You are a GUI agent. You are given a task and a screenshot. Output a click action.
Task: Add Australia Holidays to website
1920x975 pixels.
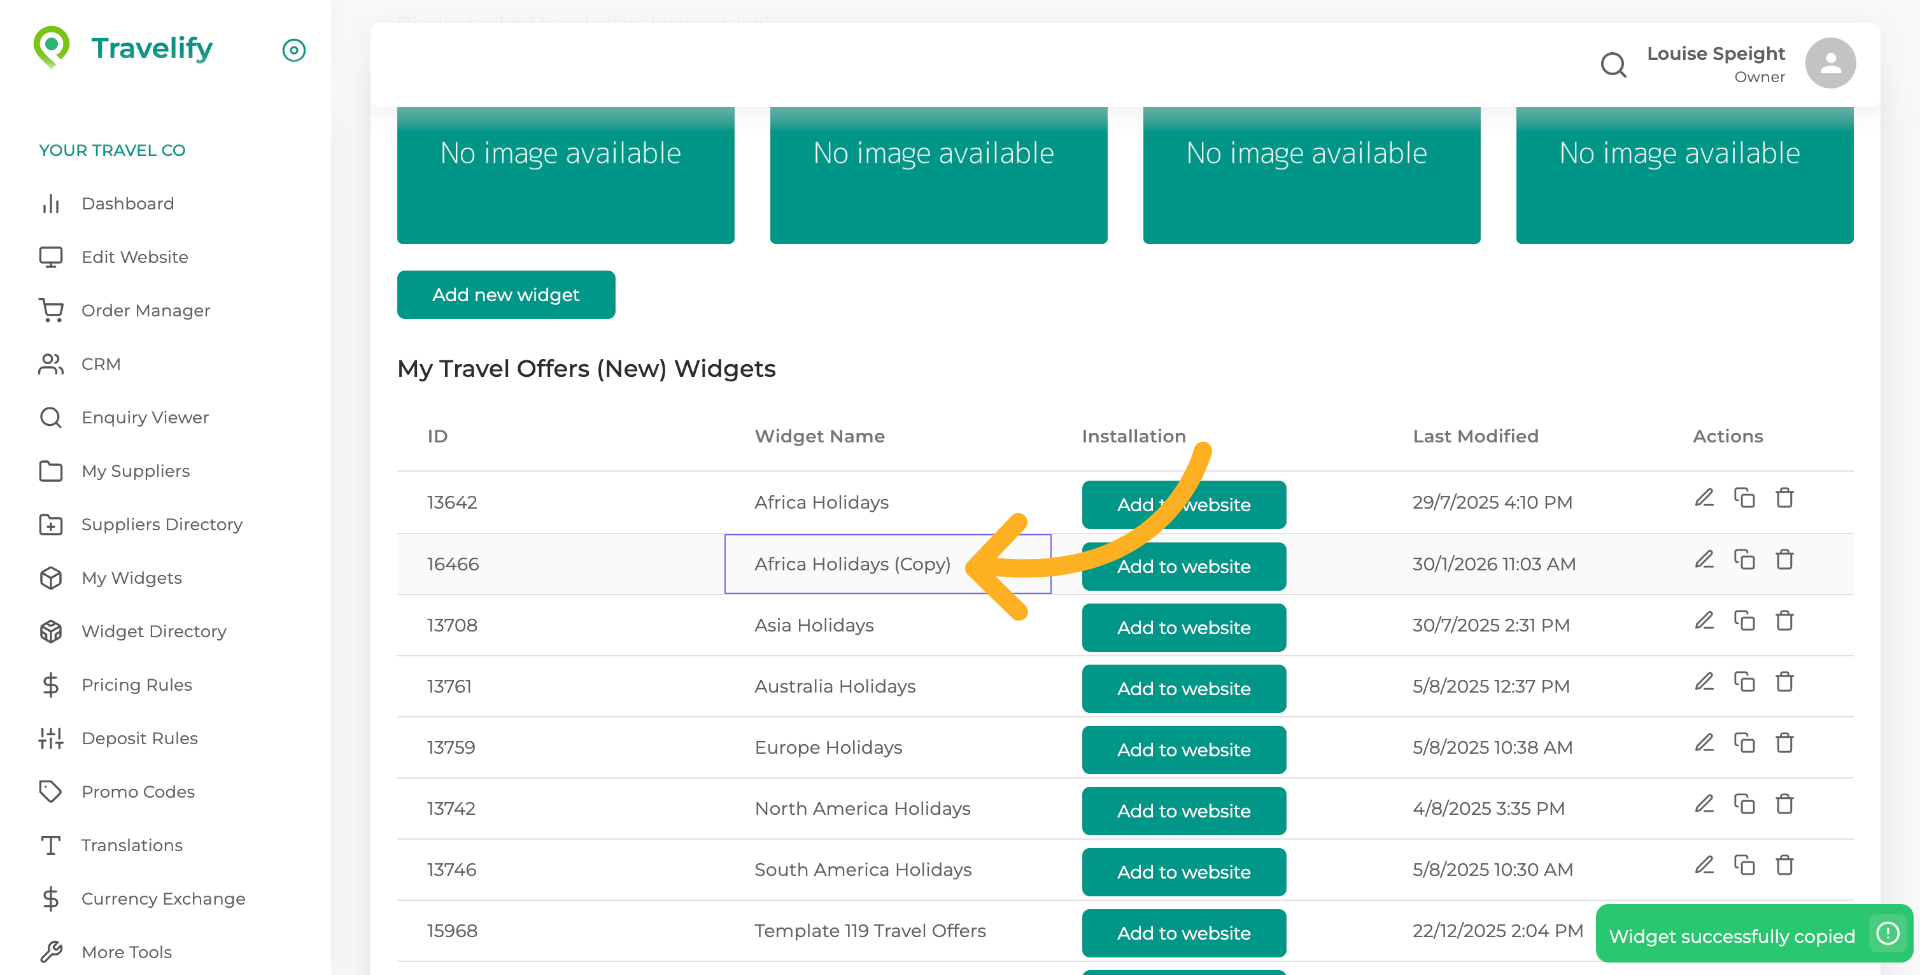[x=1183, y=688]
